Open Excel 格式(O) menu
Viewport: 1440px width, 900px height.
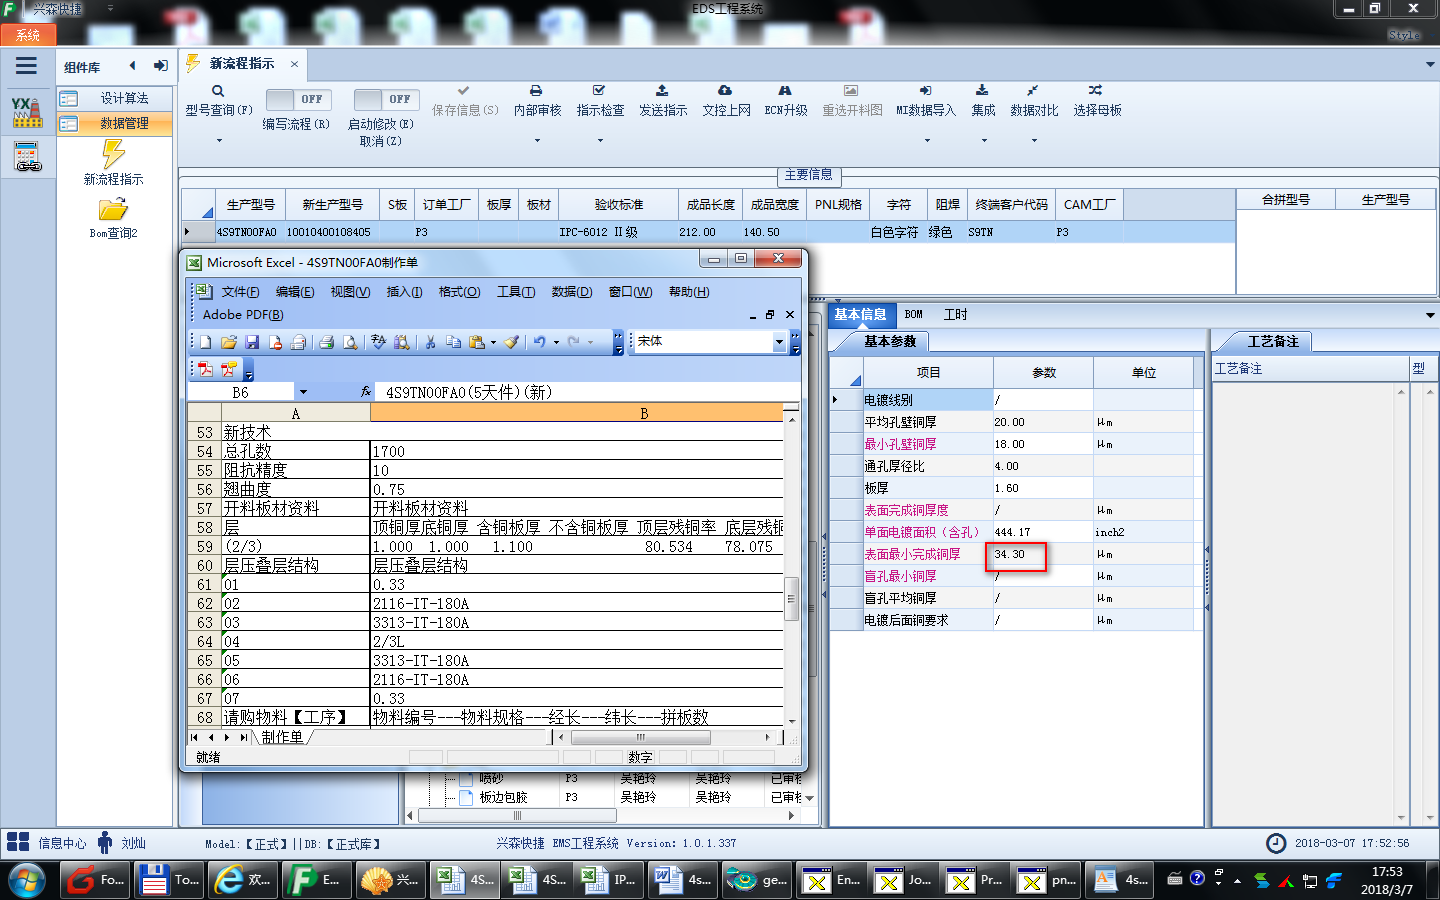tap(460, 292)
